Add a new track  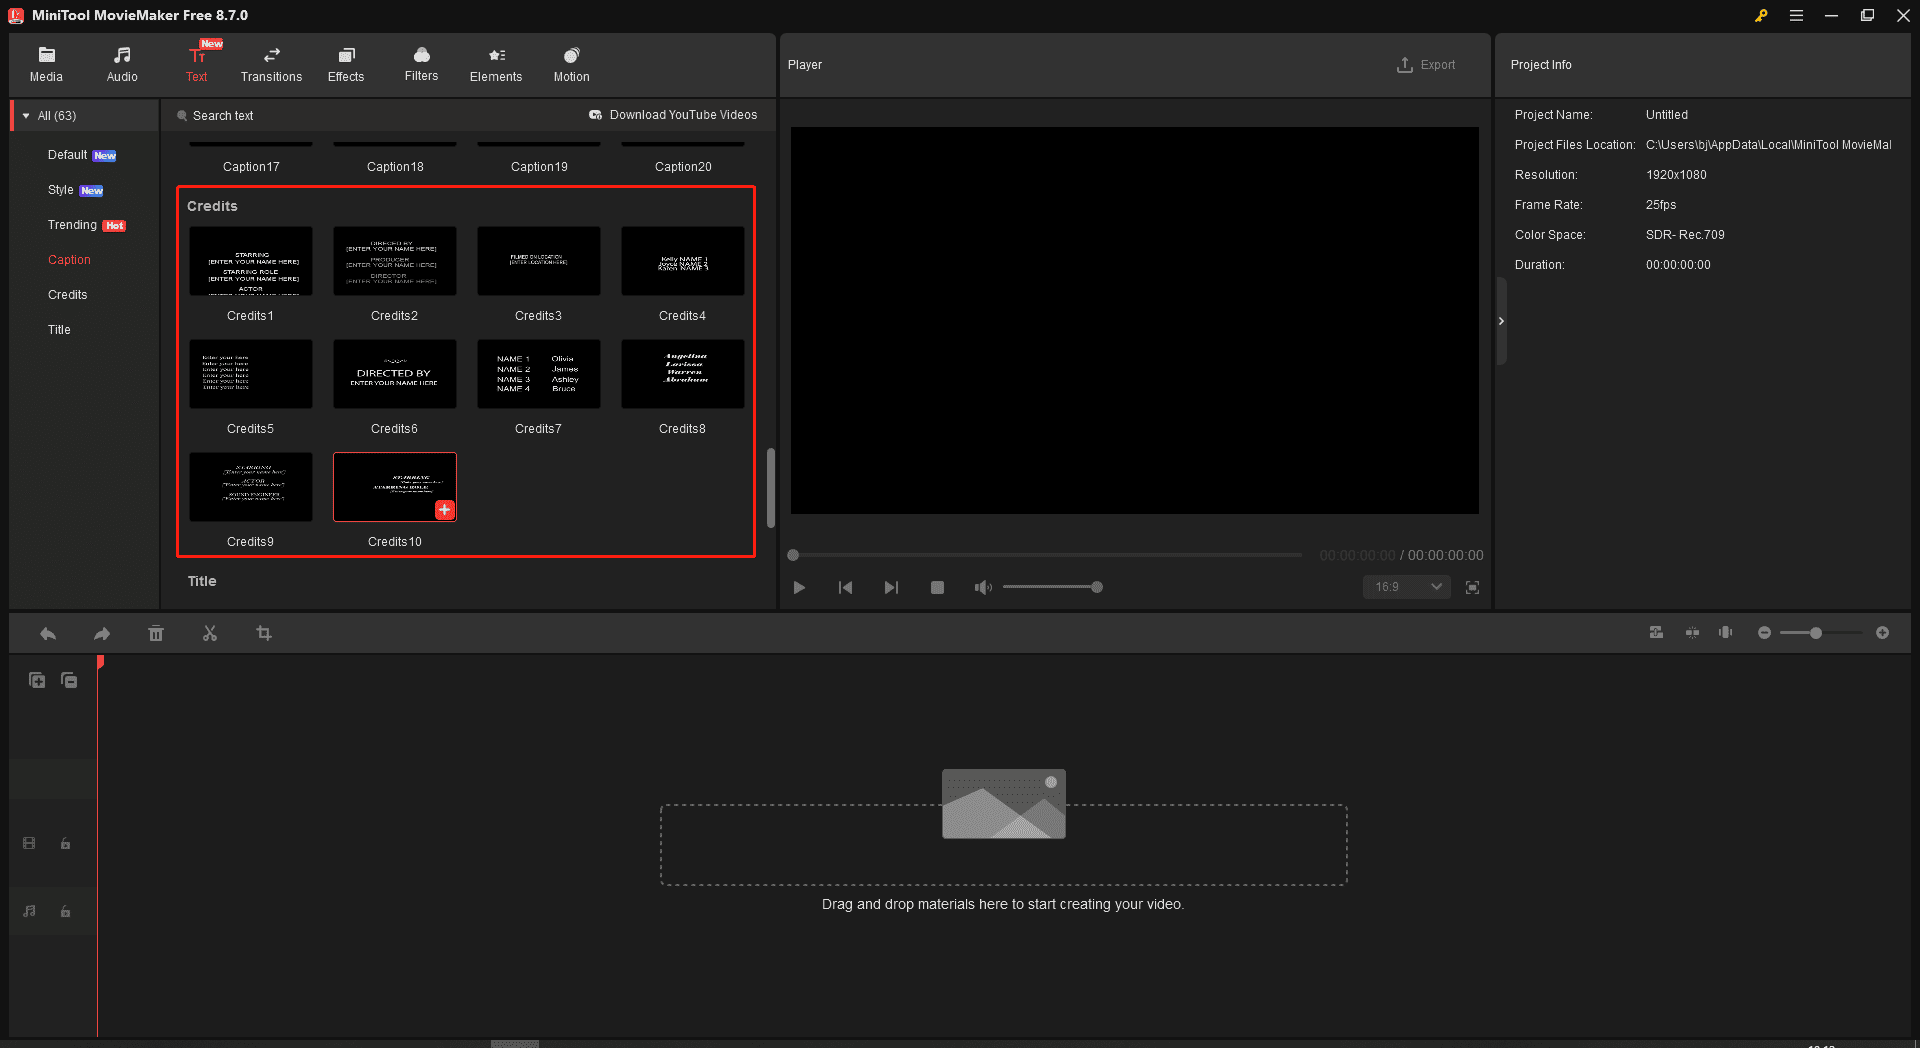pos(37,681)
